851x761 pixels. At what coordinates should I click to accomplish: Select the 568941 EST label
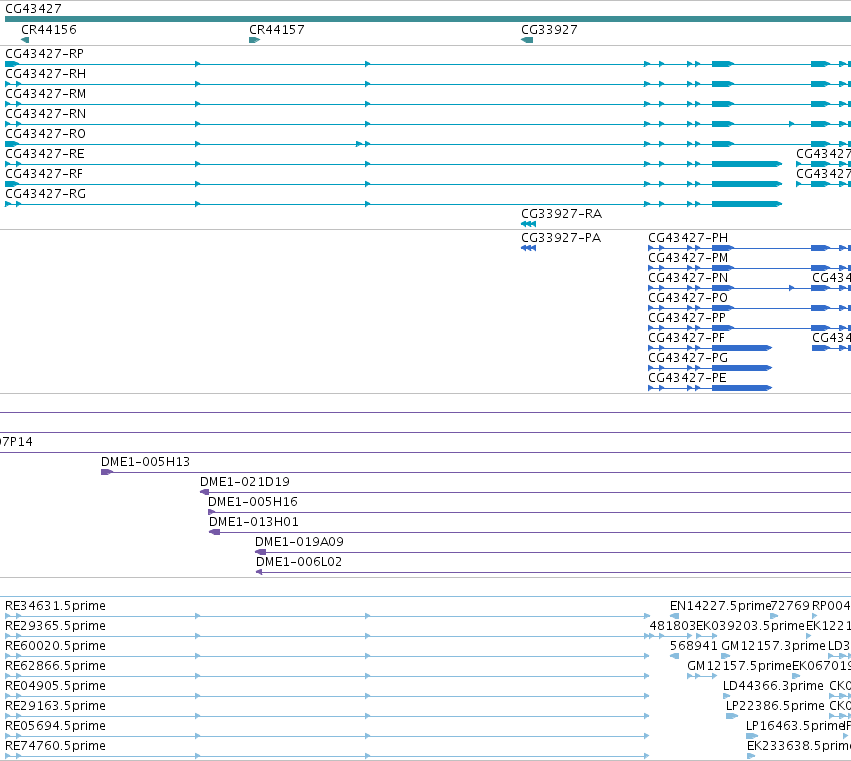click(x=694, y=646)
